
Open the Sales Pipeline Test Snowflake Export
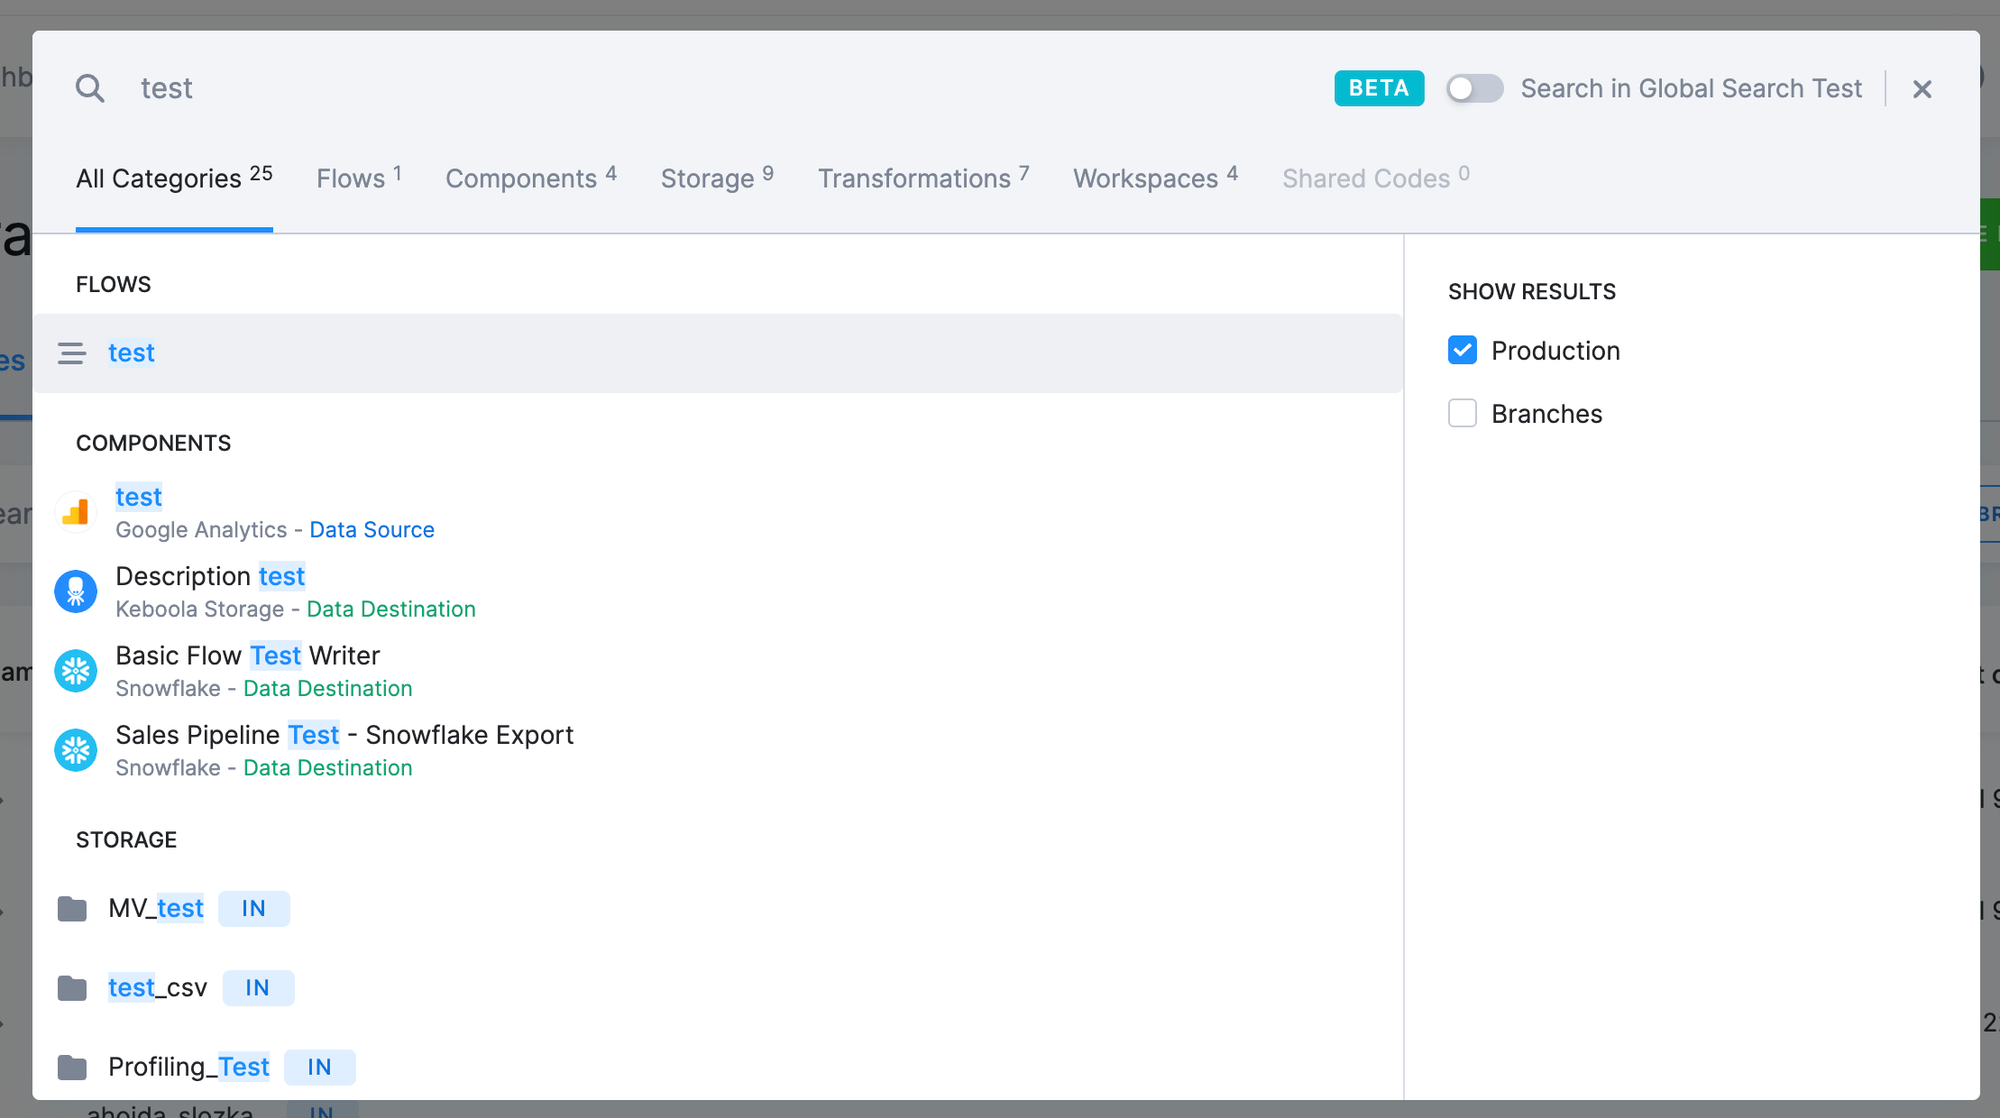tap(344, 734)
